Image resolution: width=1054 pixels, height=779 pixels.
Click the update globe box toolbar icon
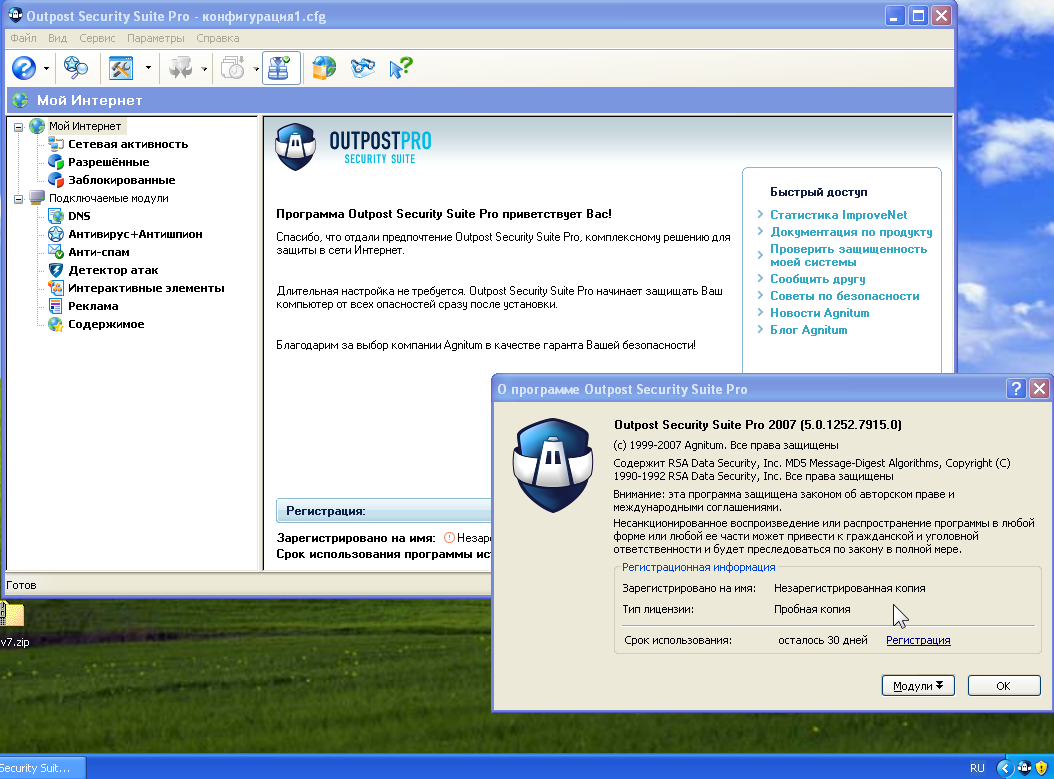pyautogui.click(x=324, y=69)
